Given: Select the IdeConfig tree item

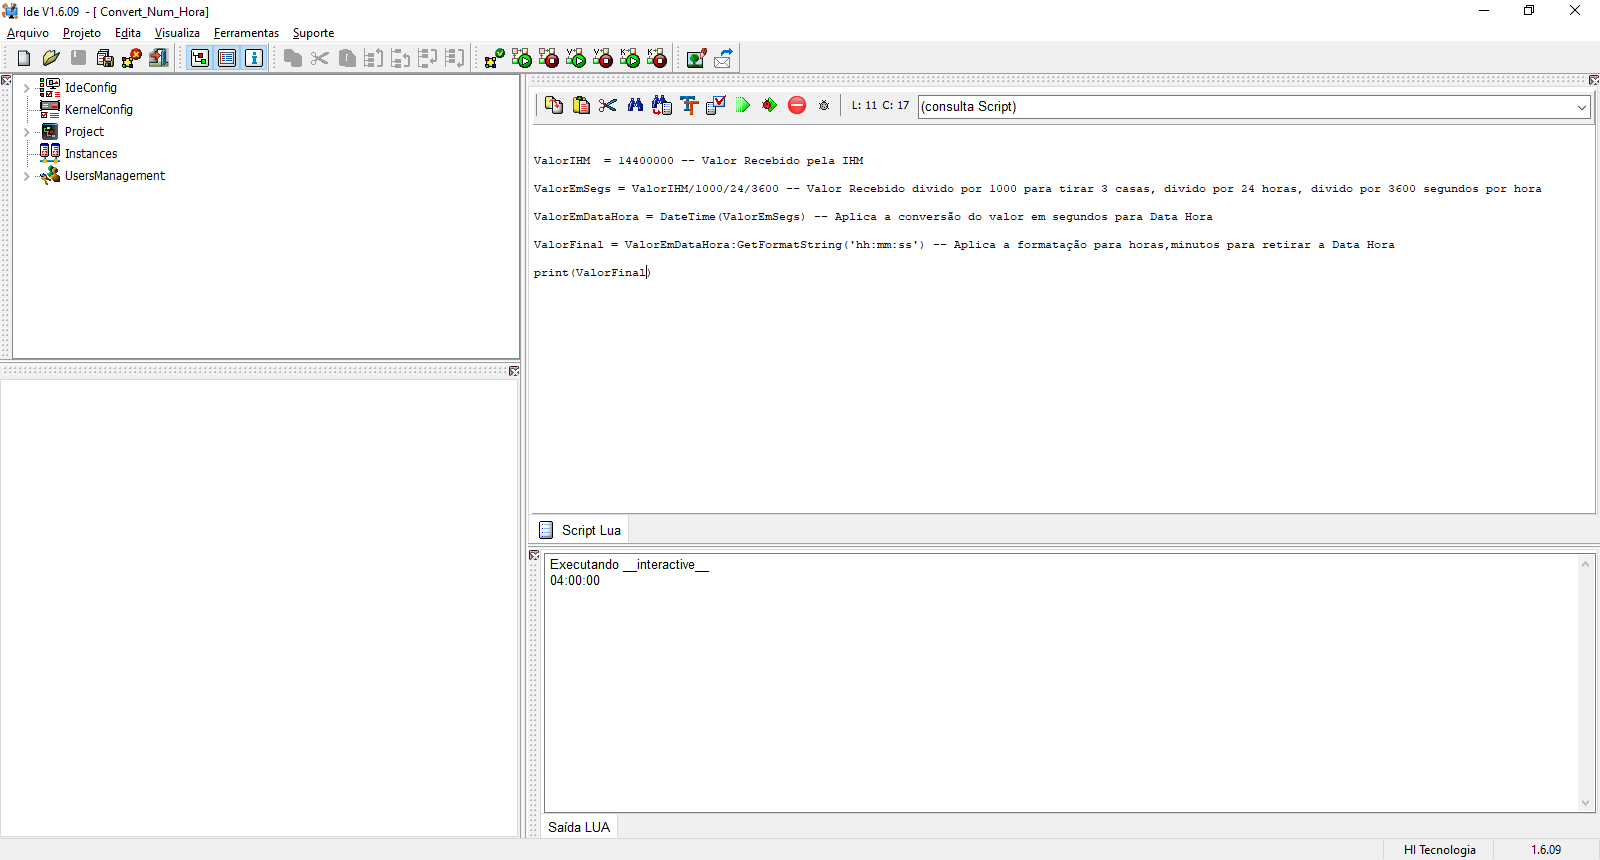Looking at the screenshot, I should pyautogui.click(x=91, y=88).
